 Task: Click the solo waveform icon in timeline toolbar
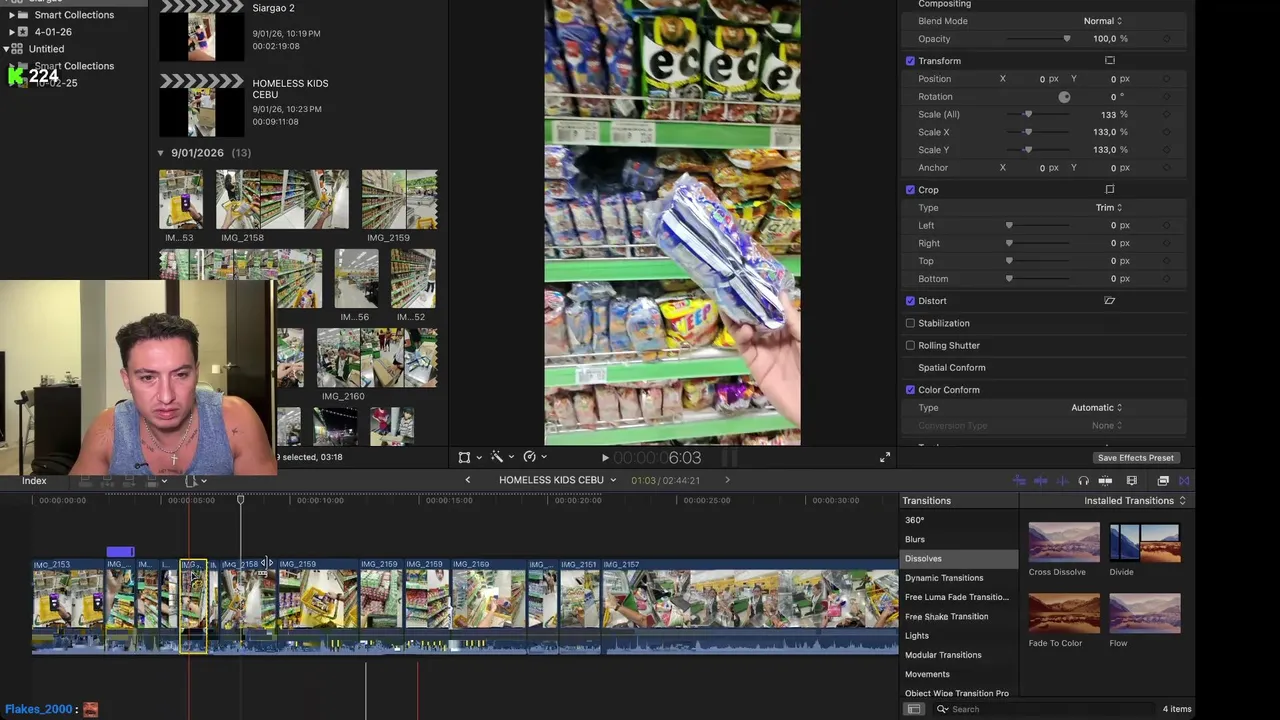[x=1062, y=481]
